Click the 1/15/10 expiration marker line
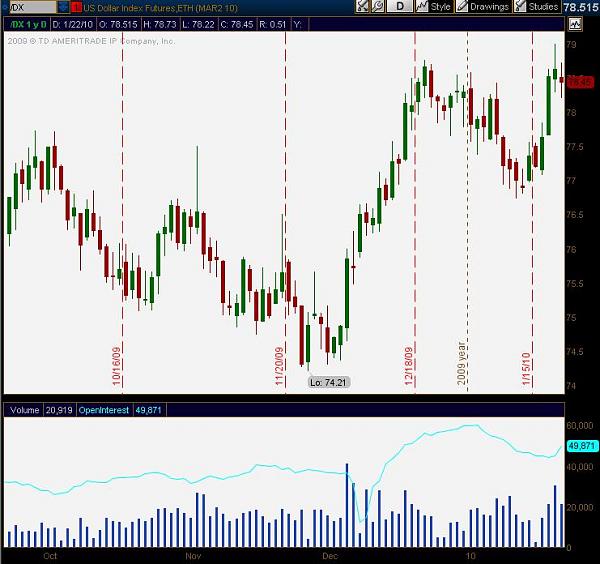Screen dimensions: 600x564 click(532, 213)
